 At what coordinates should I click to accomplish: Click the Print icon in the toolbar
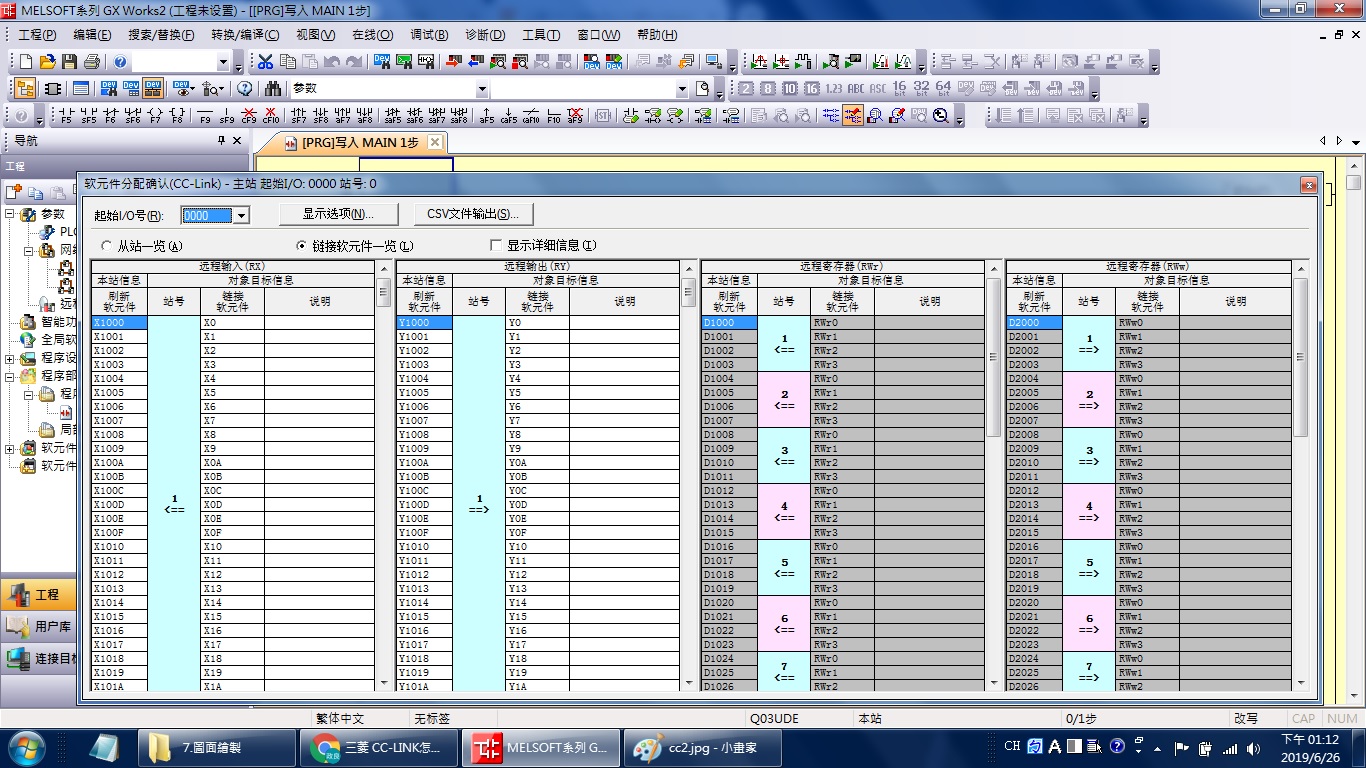tap(92, 62)
